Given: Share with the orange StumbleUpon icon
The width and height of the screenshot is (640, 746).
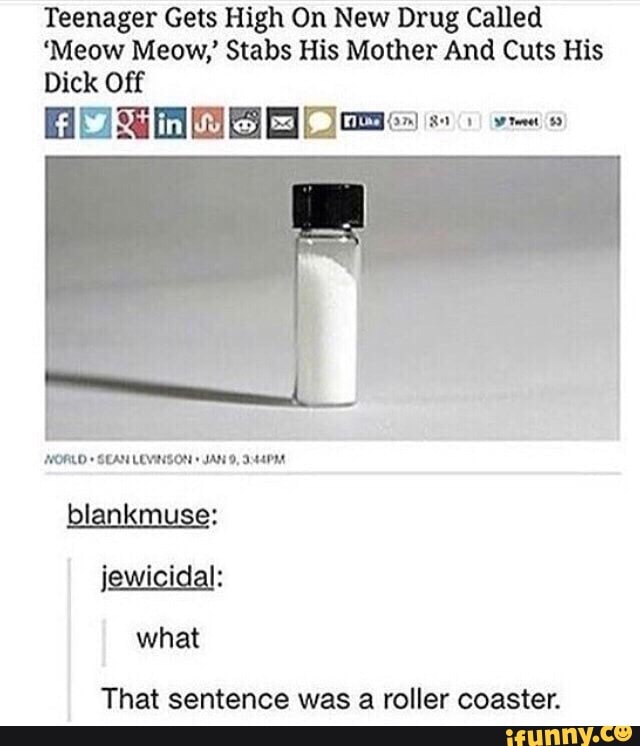Looking at the screenshot, I should (207, 123).
